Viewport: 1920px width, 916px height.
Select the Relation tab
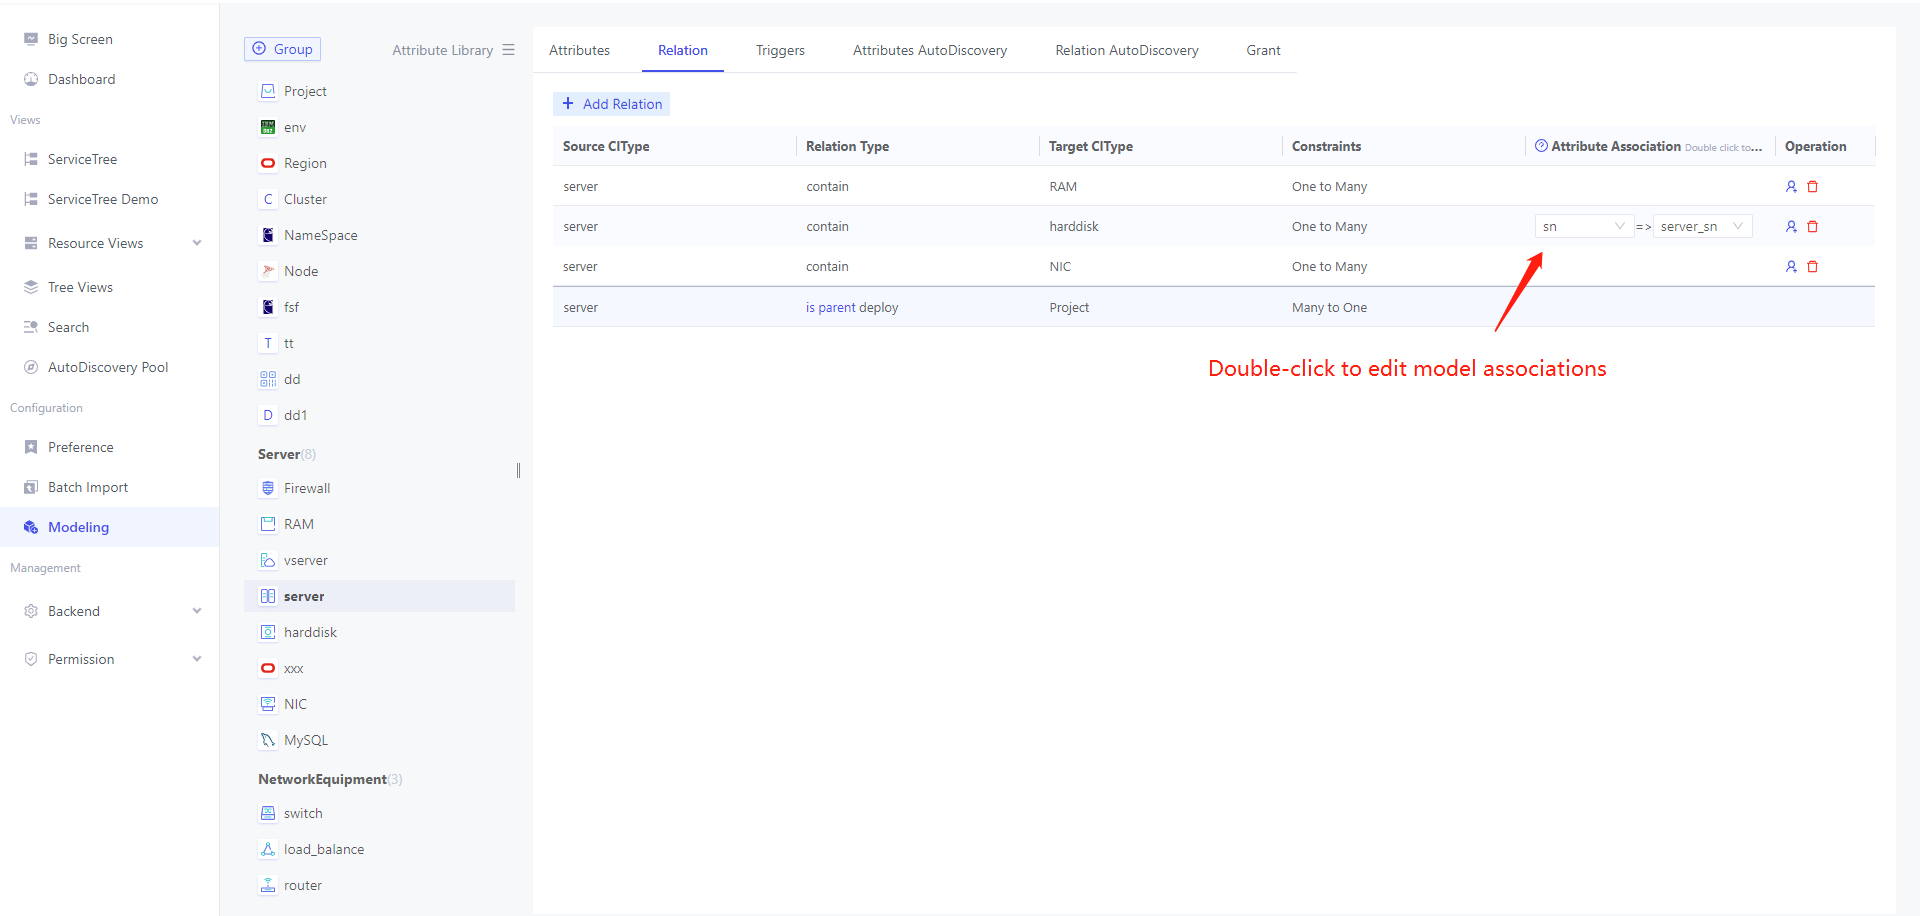[683, 50]
